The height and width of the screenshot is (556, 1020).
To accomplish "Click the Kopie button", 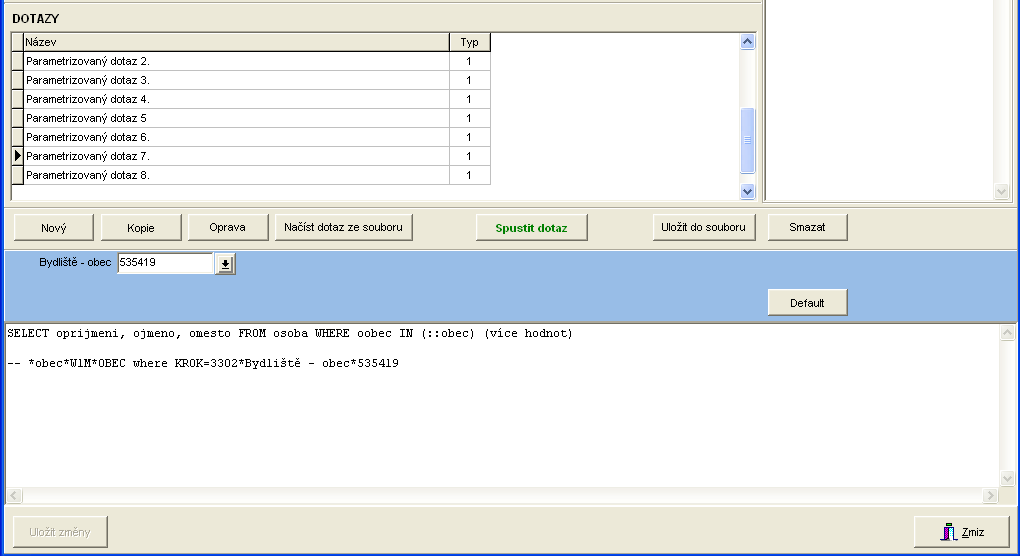I will [140, 228].
